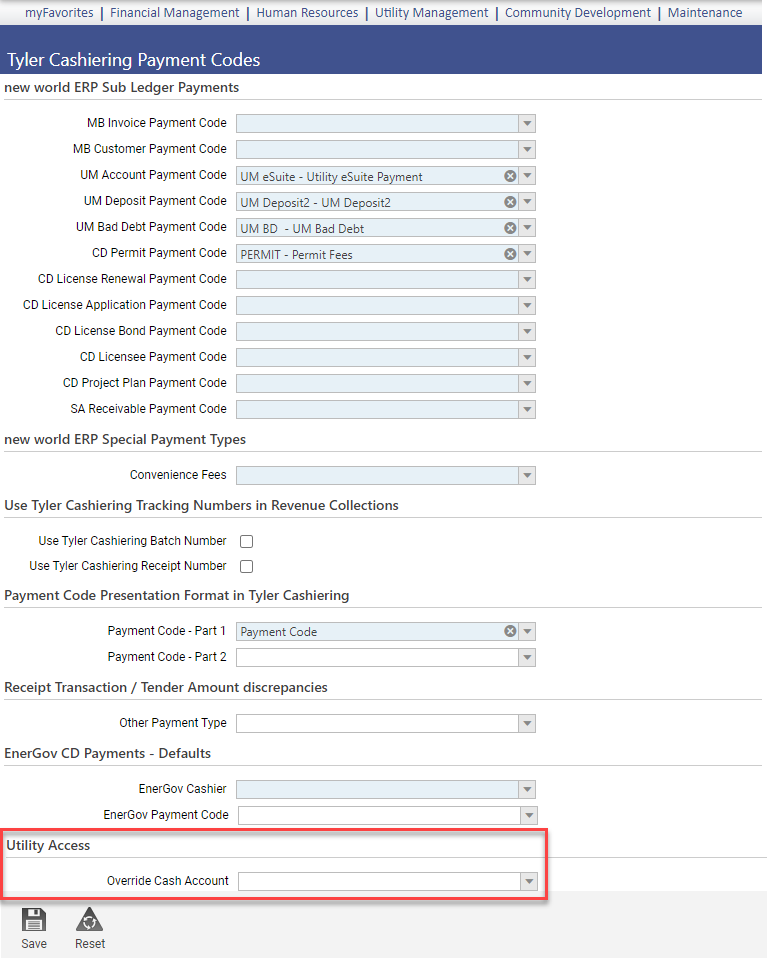Open the Convenience Fees dropdown arrow
Viewport: 767px width, 958px height.
(527, 475)
